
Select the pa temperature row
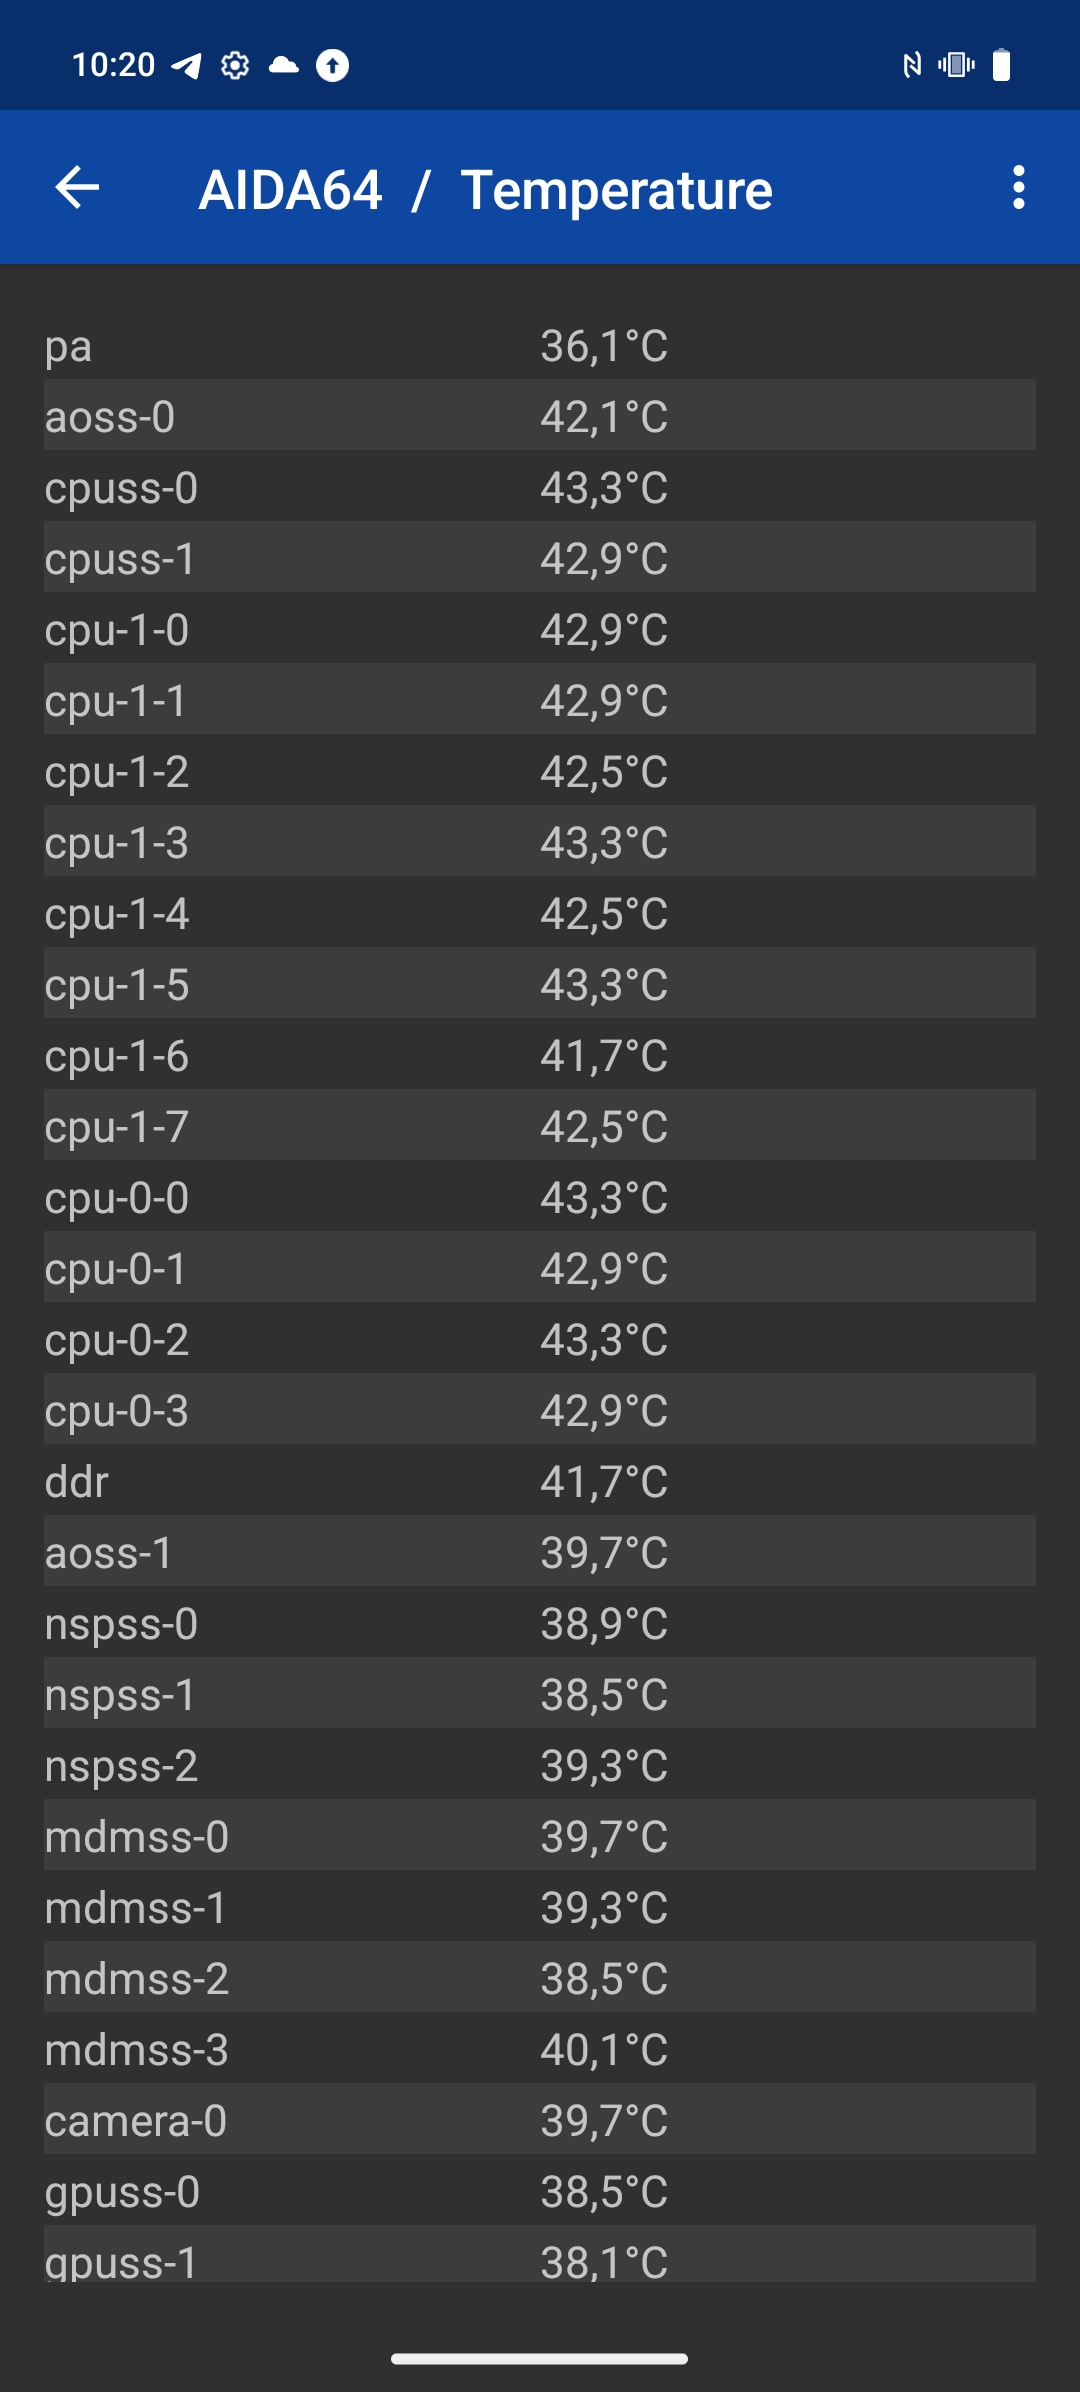[540, 344]
